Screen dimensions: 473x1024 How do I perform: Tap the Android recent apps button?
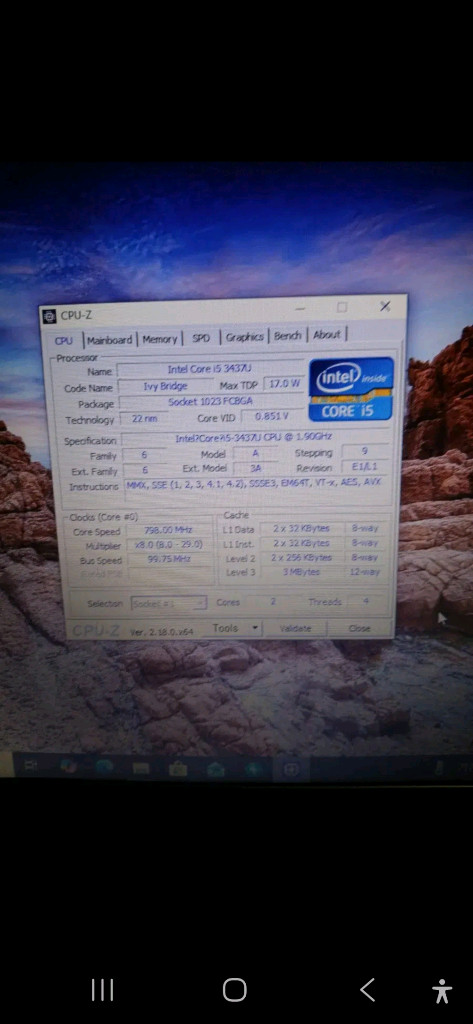pos(102,990)
